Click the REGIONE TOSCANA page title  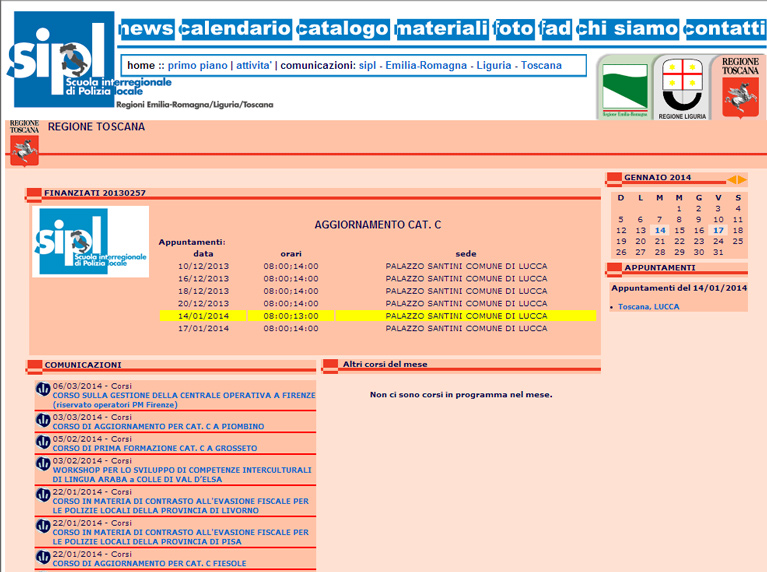(x=96, y=127)
